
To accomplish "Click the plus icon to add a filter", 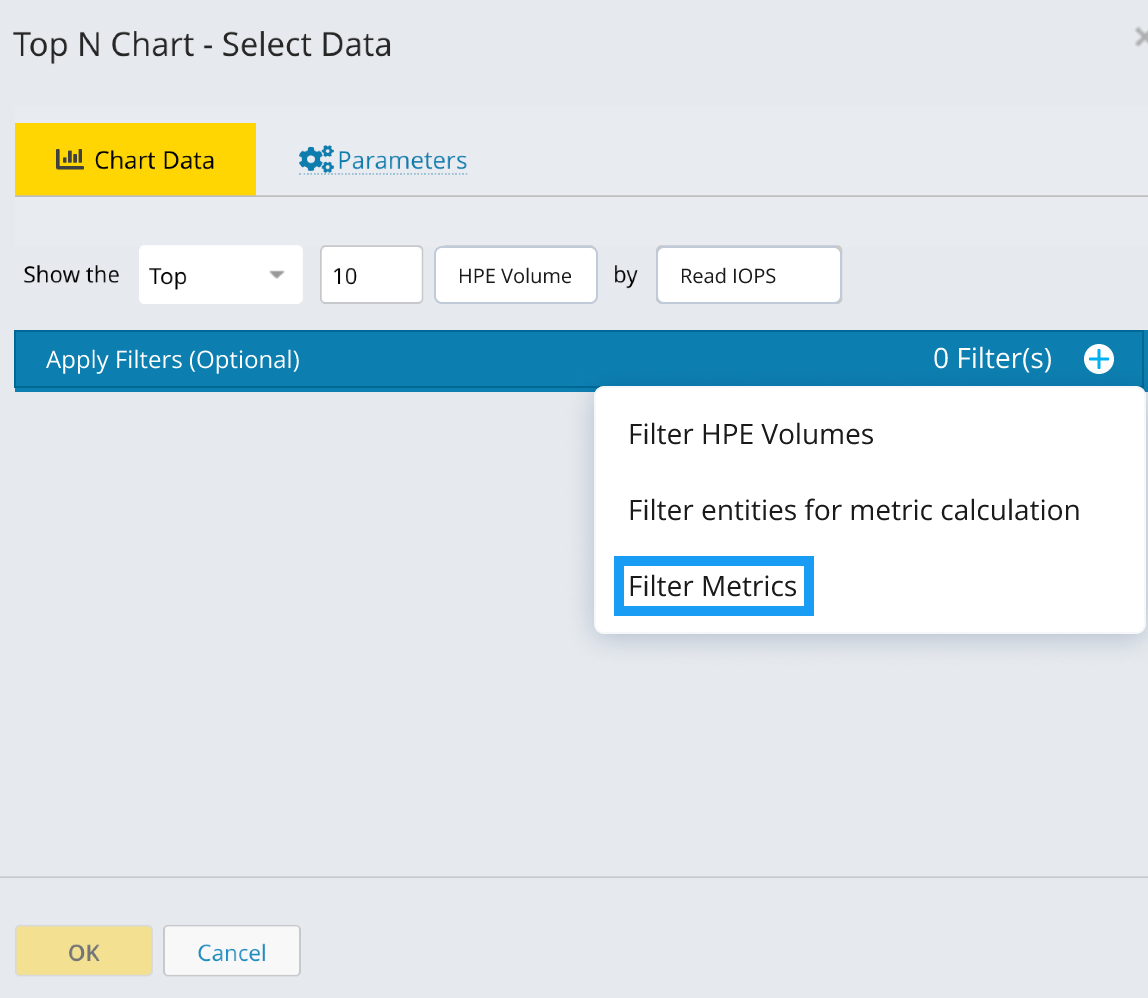I will tap(1098, 359).
